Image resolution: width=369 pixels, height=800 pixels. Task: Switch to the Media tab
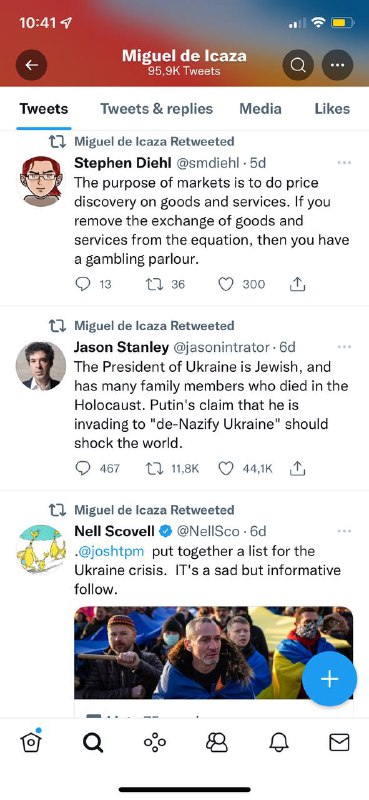click(260, 109)
